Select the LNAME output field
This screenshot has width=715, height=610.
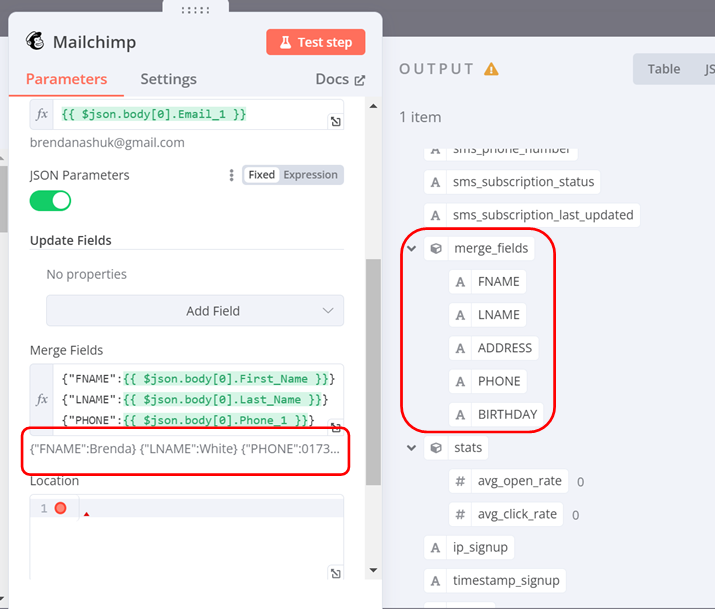[487, 315]
